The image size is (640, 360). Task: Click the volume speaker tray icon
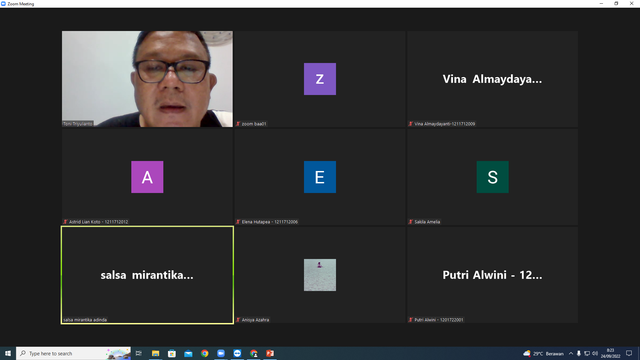pyautogui.click(x=595, y=353)
